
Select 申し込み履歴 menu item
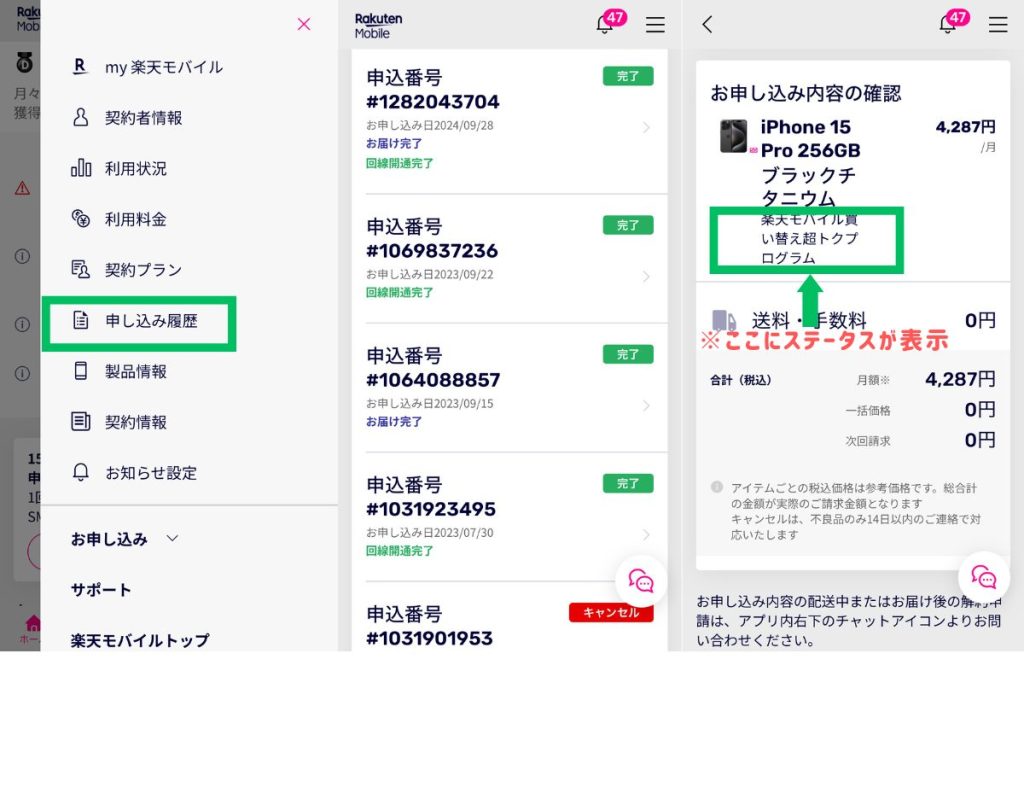[x=151, y=321]
